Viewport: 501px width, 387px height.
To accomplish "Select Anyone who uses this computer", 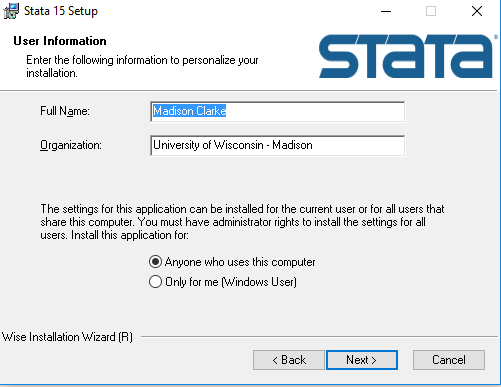I will point(155,262).
